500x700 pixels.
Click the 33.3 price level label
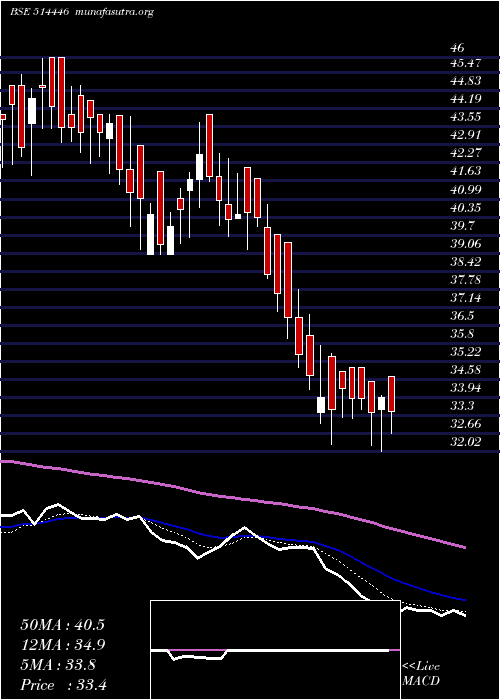462,406
